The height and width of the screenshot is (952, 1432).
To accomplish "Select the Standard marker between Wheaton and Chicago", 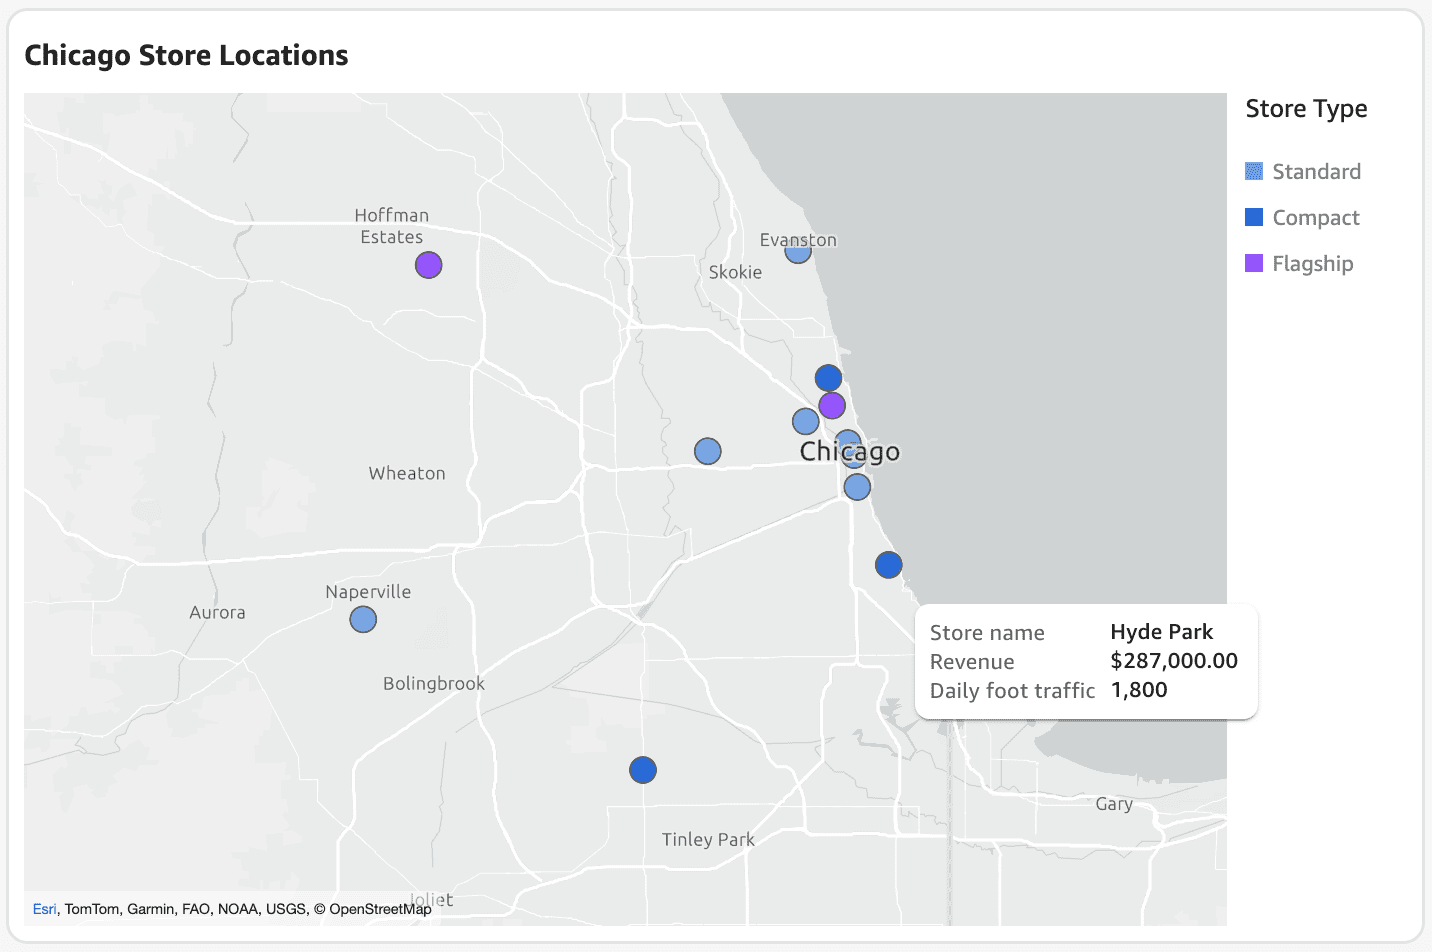I will pos(708,451).
